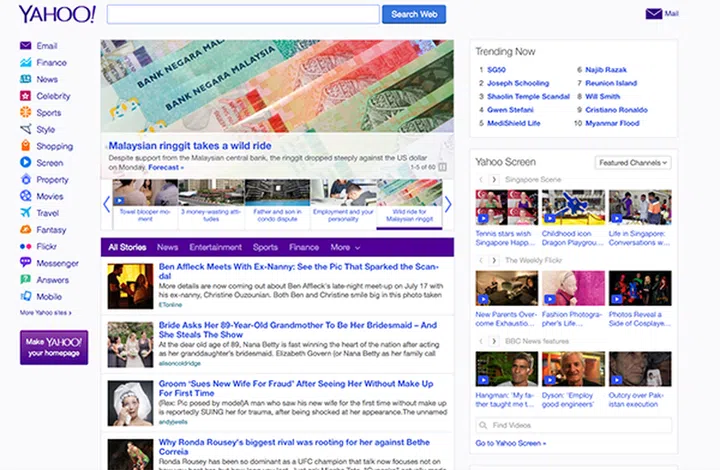This screenshot has height=470, width=720.
Task: Open the Mail envelope icon in header
Action: [654, 14]
